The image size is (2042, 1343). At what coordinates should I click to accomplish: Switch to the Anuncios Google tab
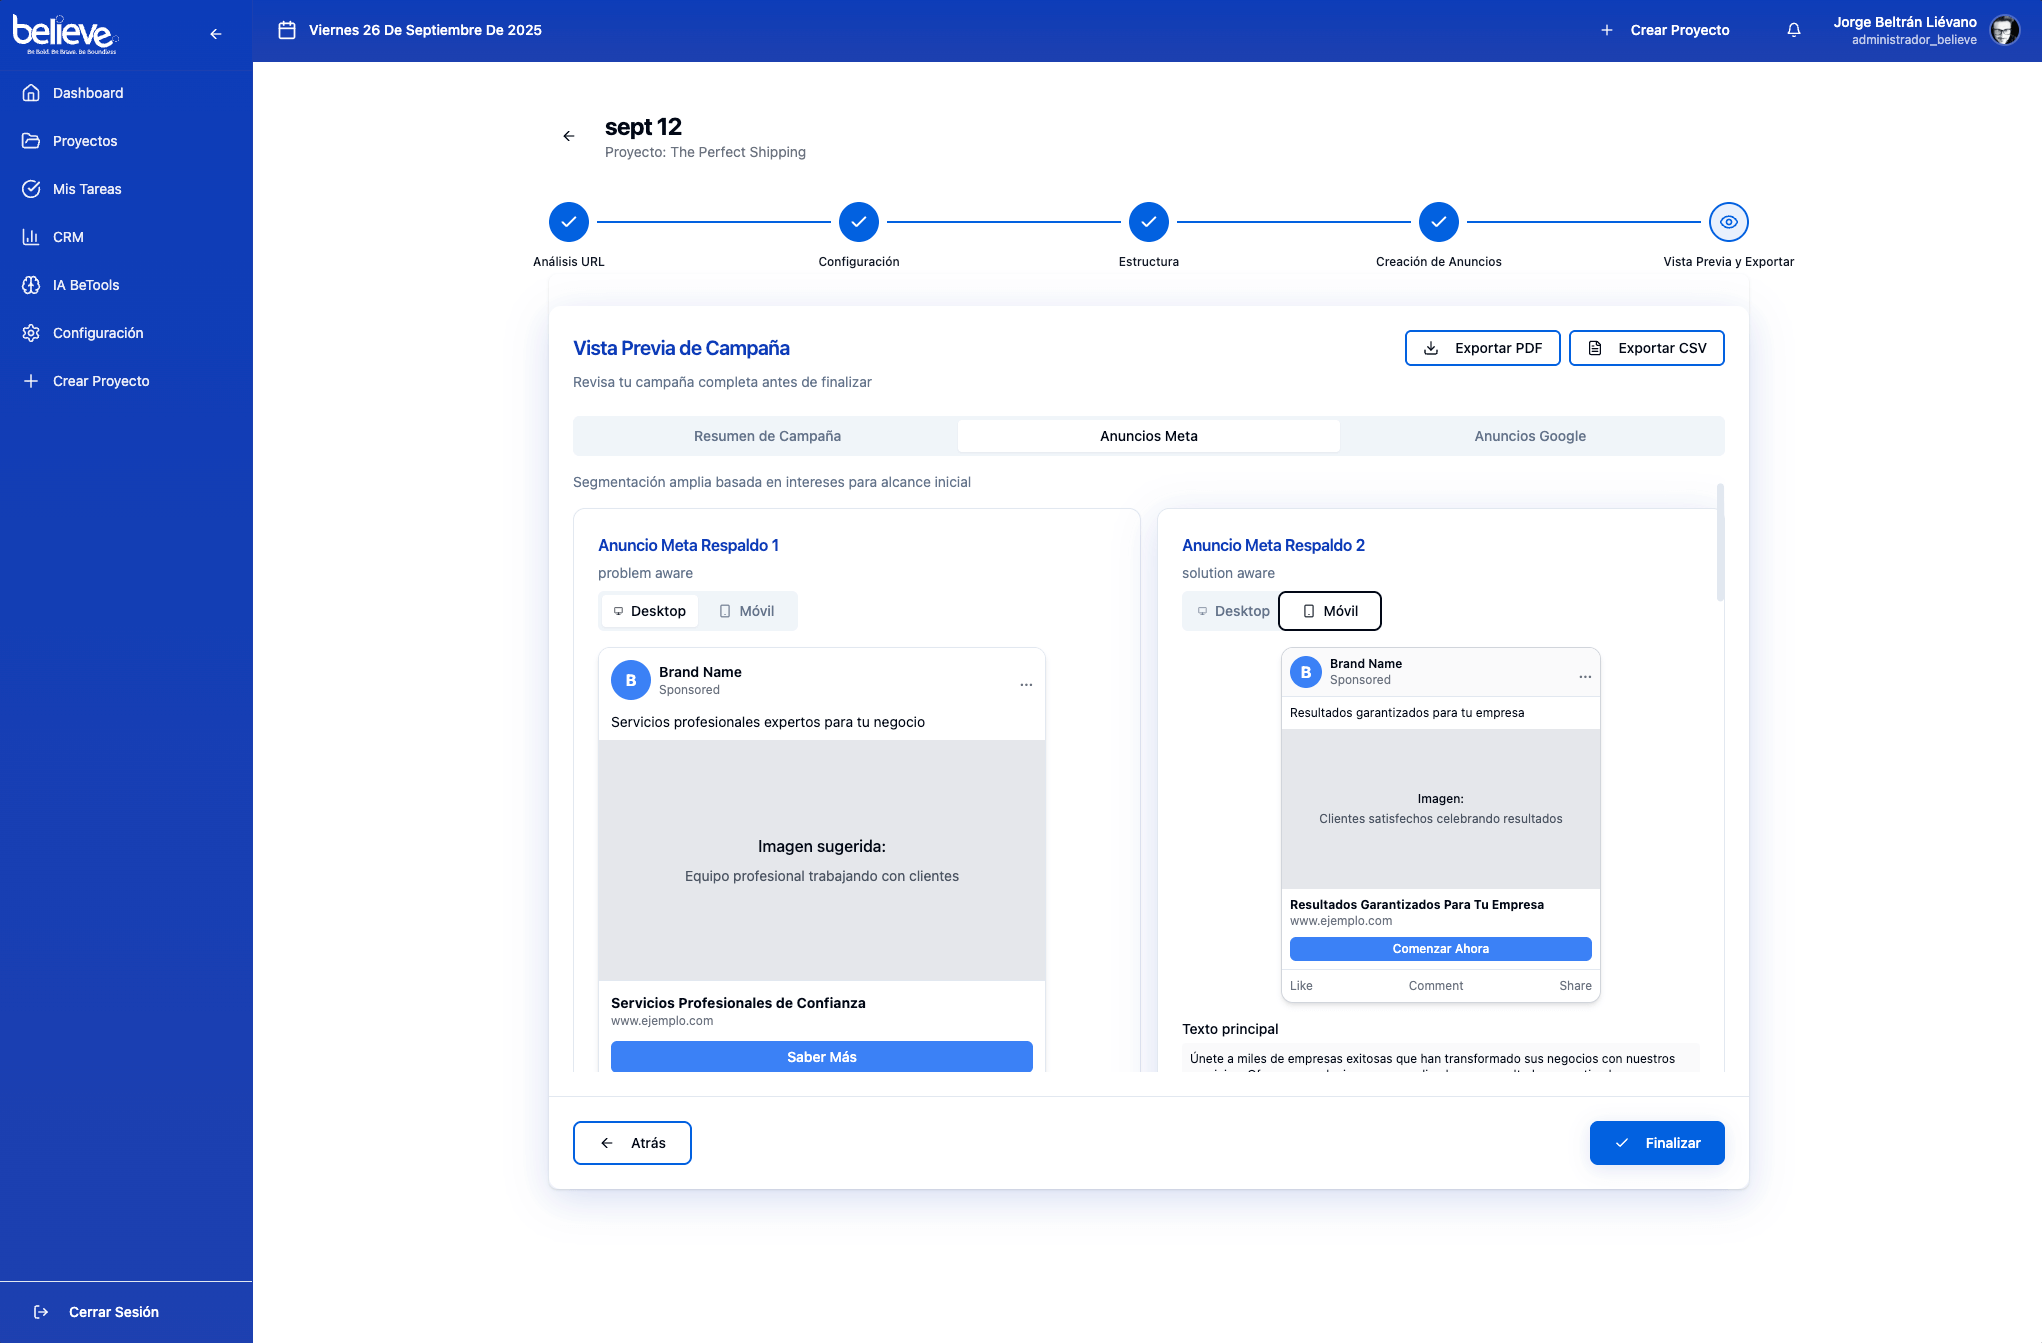pyautogui.click(x=1530, y=436)
